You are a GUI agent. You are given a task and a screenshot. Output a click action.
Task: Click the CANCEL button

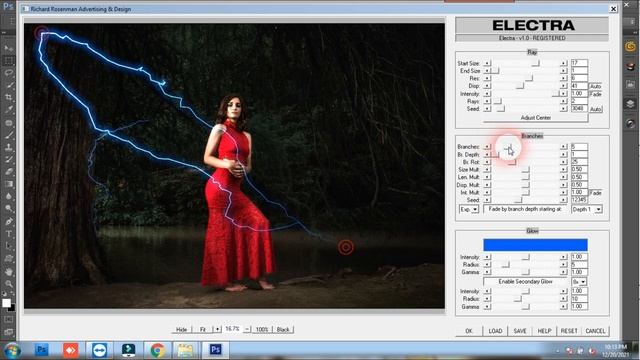[595, 331]
